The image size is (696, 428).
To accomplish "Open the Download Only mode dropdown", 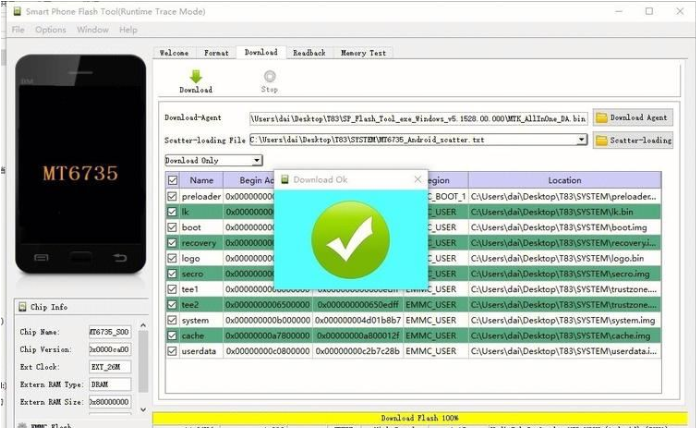I will [214, 160].
